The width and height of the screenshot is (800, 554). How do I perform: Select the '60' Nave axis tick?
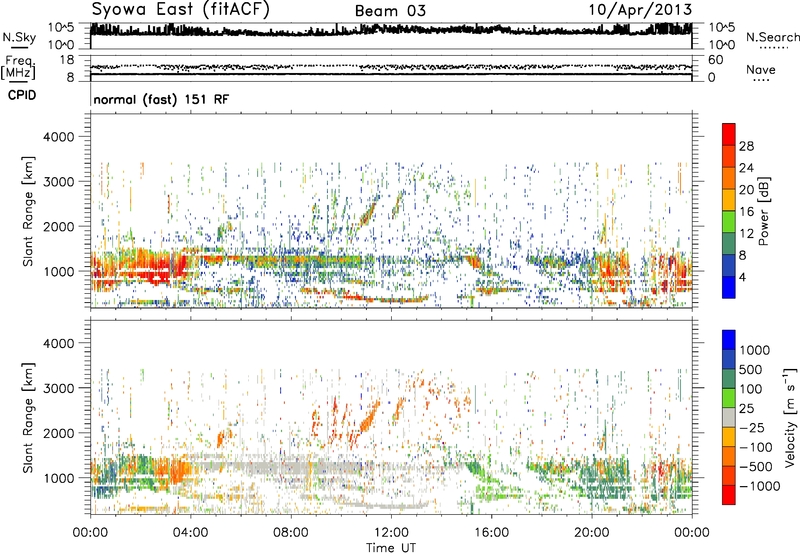[x=715, y=60]
